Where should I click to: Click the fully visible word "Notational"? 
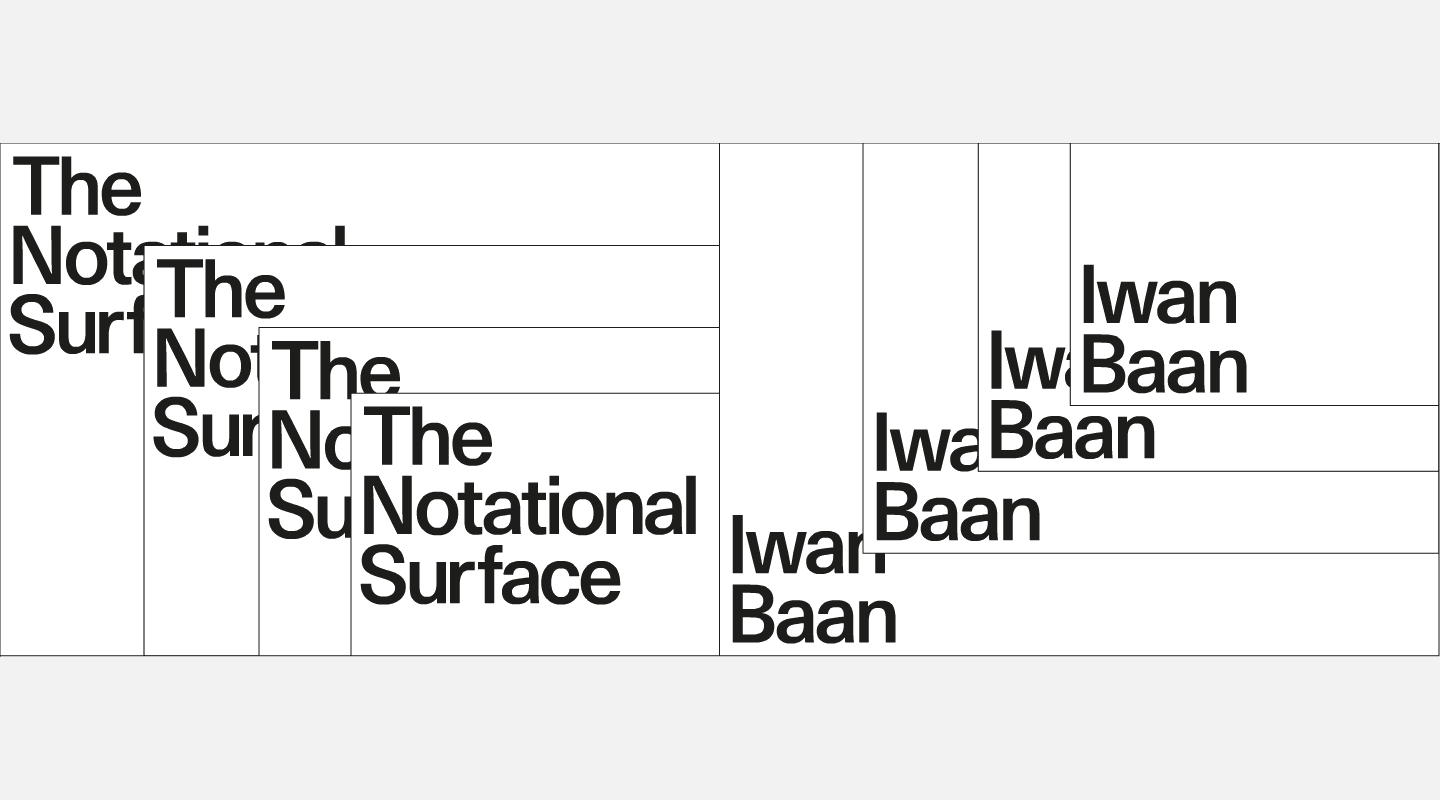coord(529,507)
